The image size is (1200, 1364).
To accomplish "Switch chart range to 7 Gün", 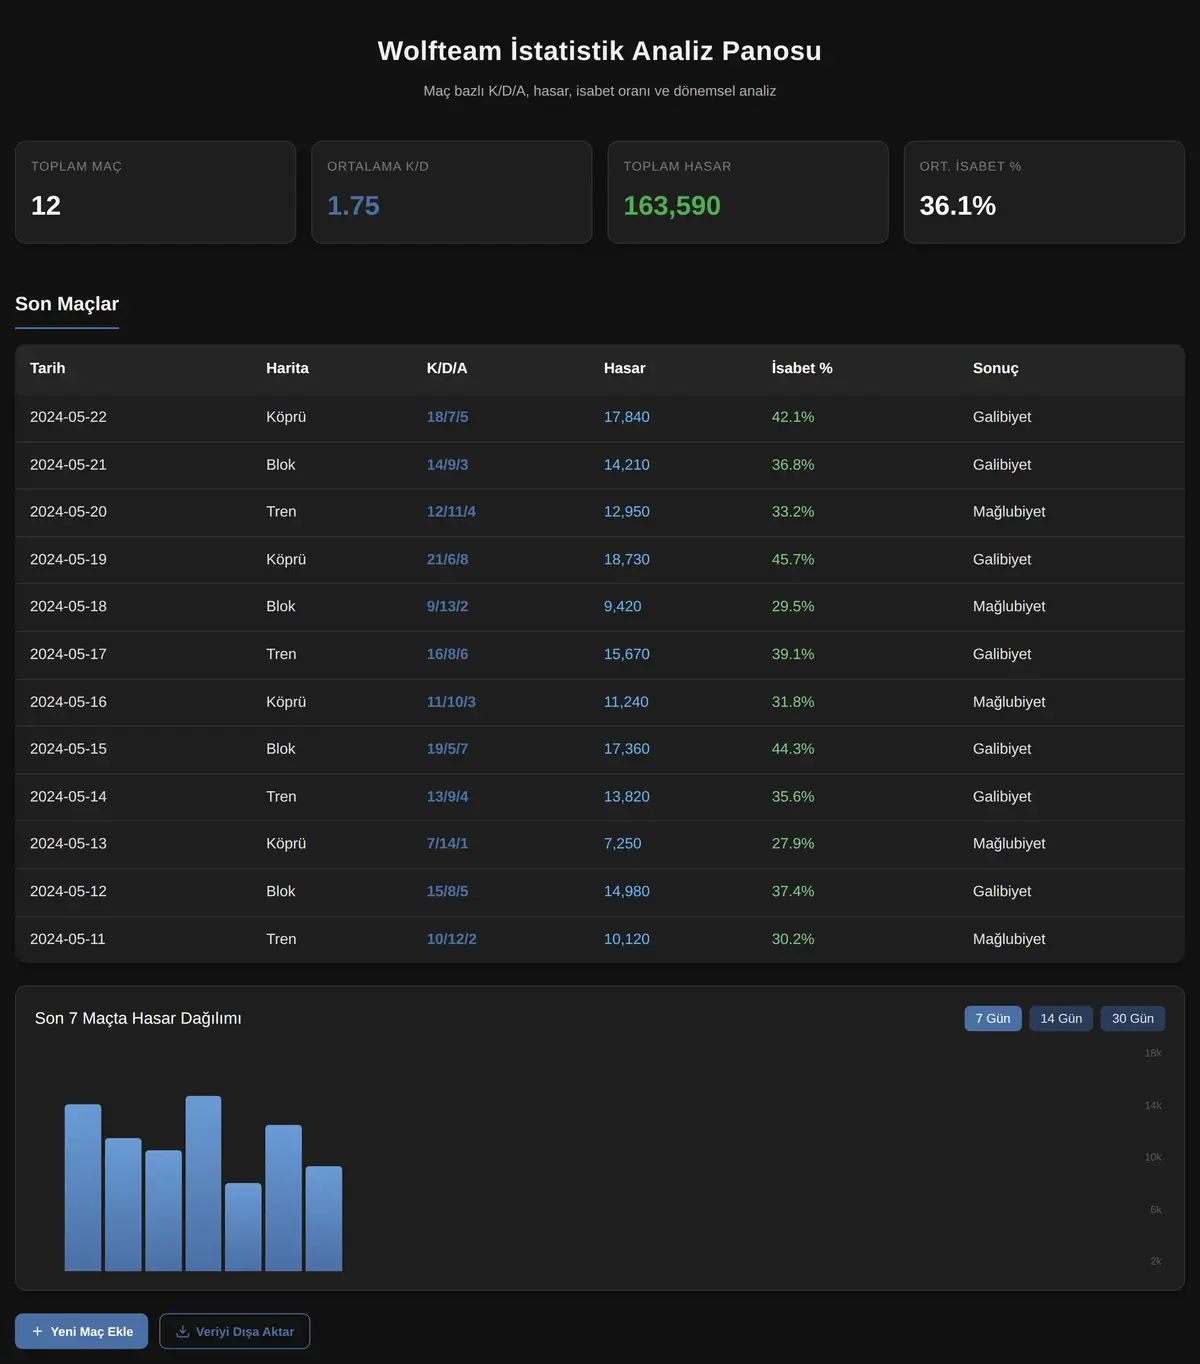I will [x=993, y=1018].
